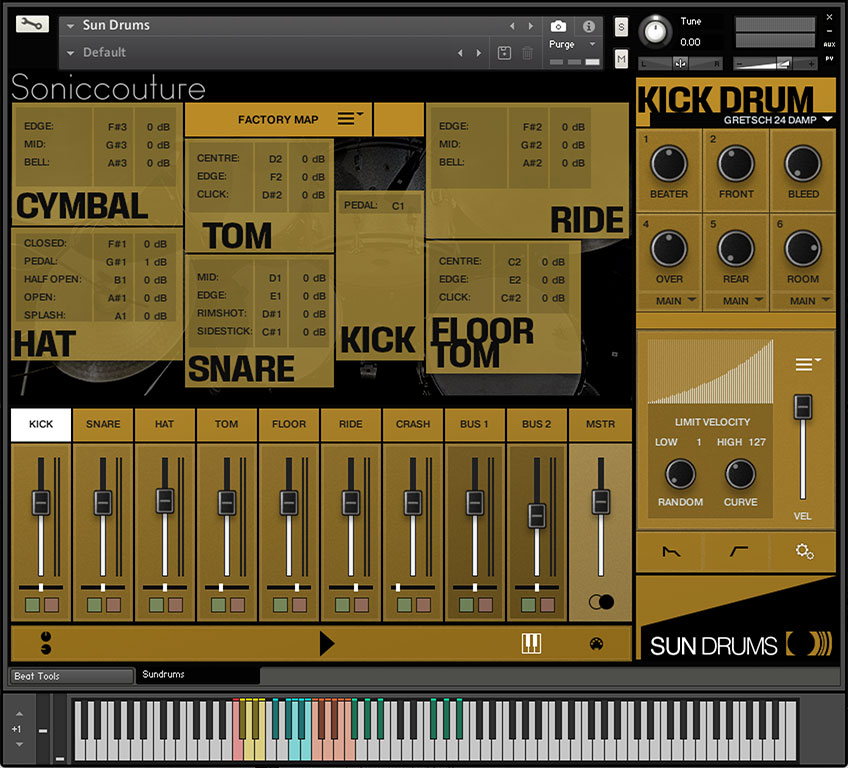Toggle the red button on the RIDE channel

click(x=361, y=605)
